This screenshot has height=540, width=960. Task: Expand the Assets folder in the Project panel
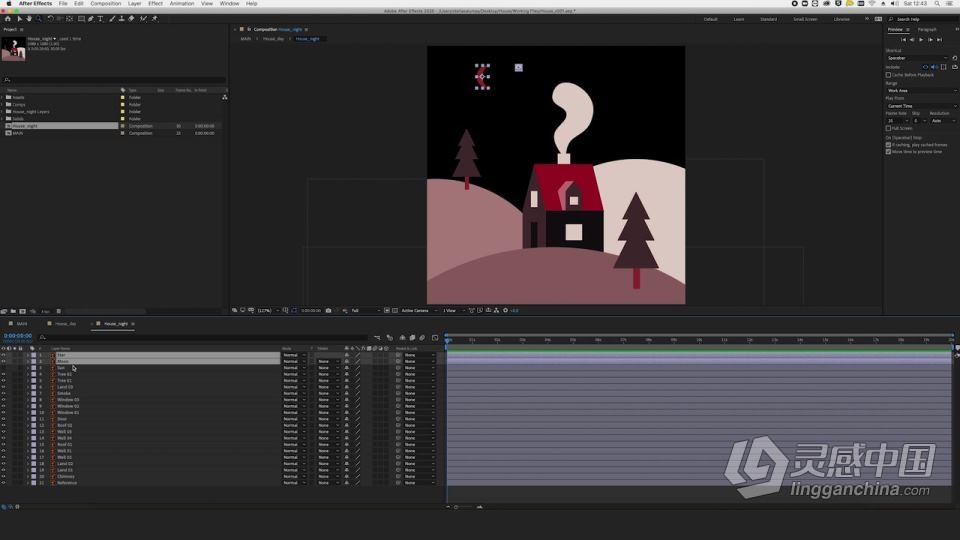pos(2,97)
